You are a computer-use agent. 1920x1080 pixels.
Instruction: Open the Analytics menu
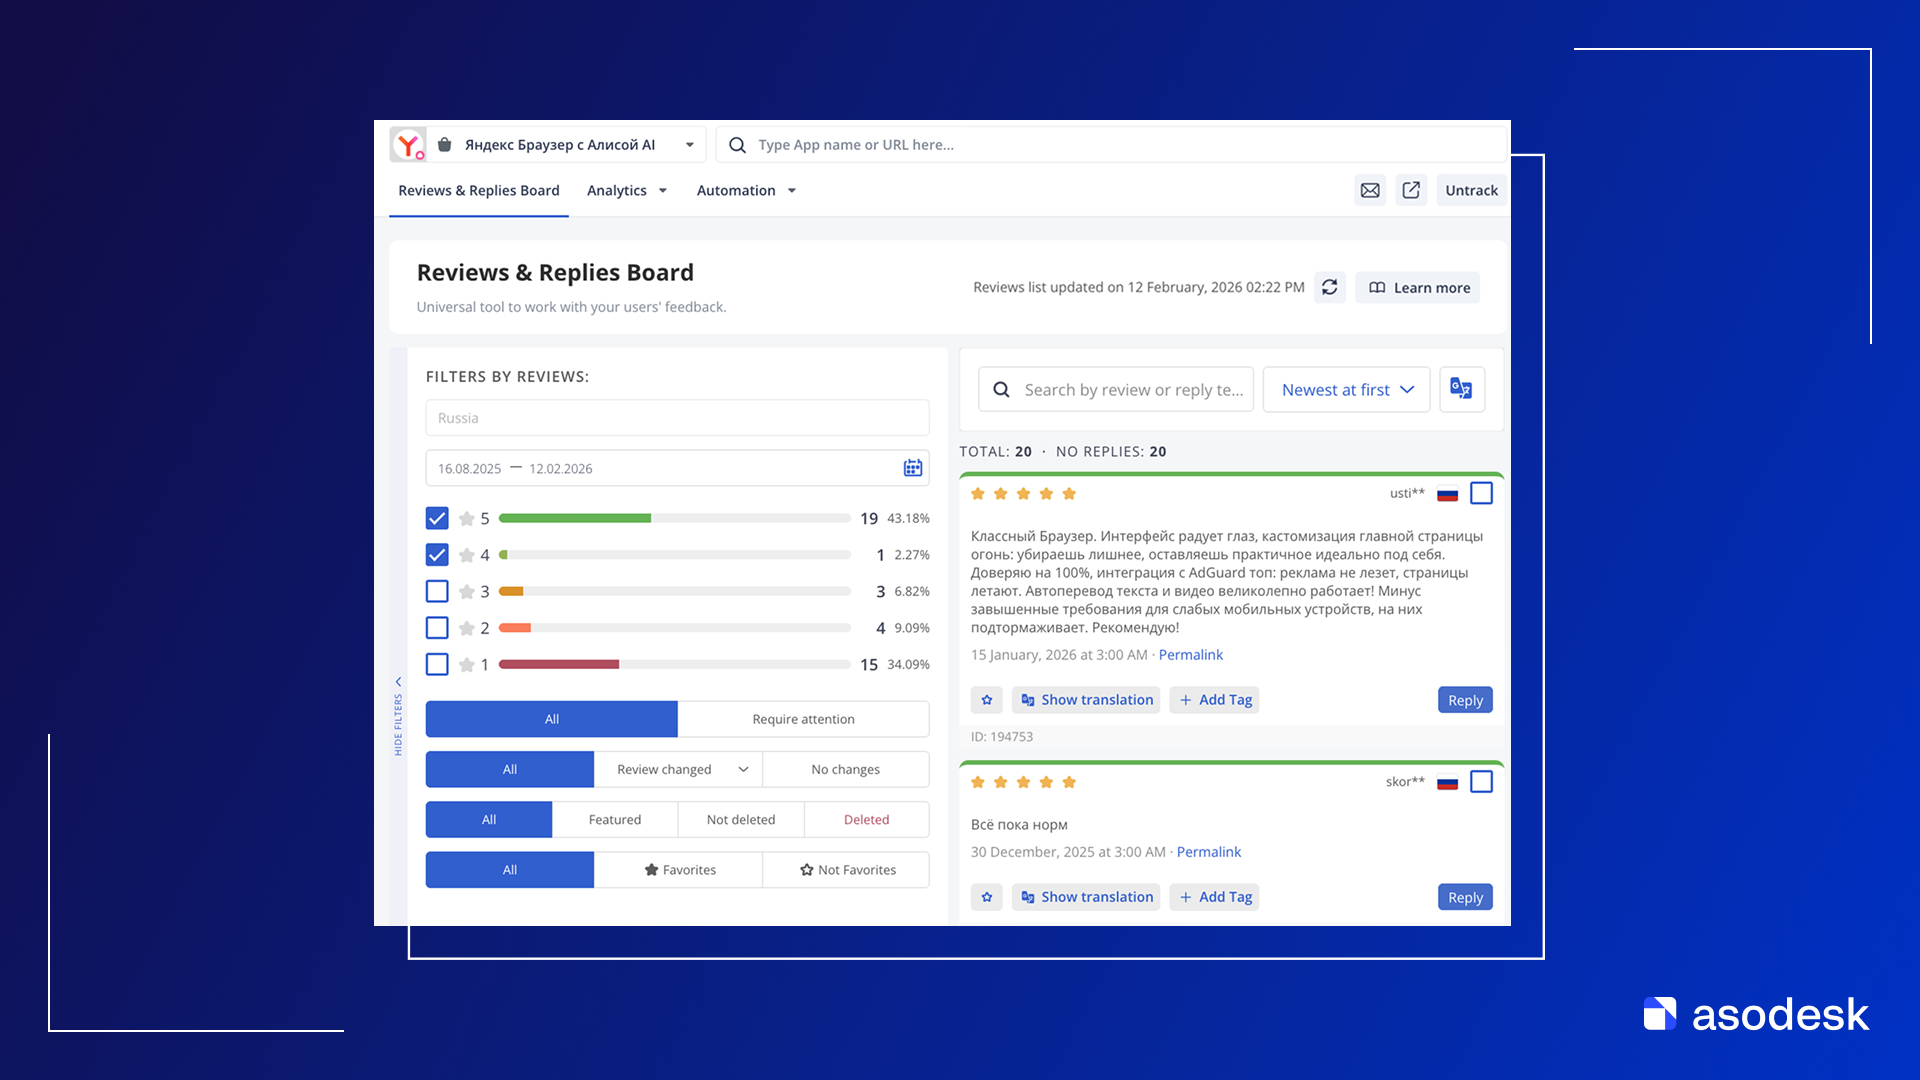pyautogui.click(x=626, y=190)
